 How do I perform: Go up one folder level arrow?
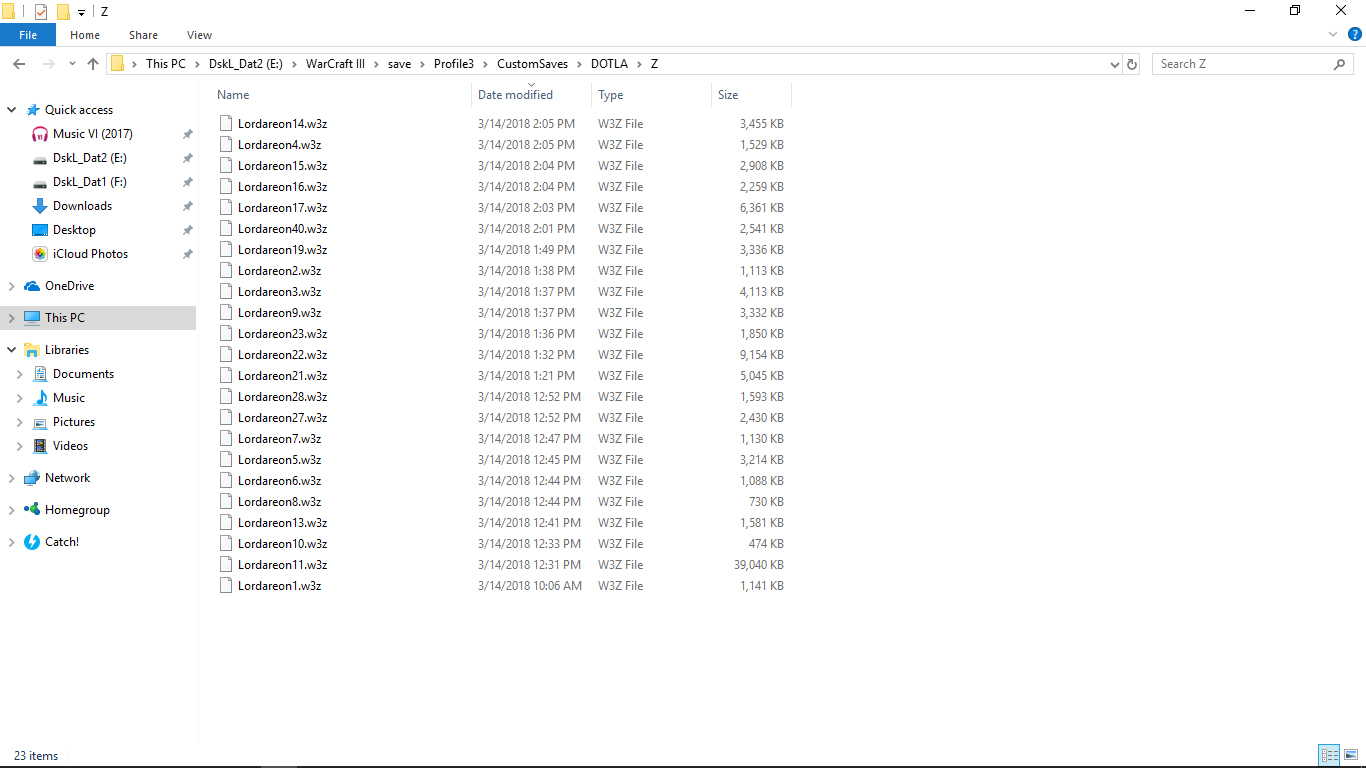93,64
